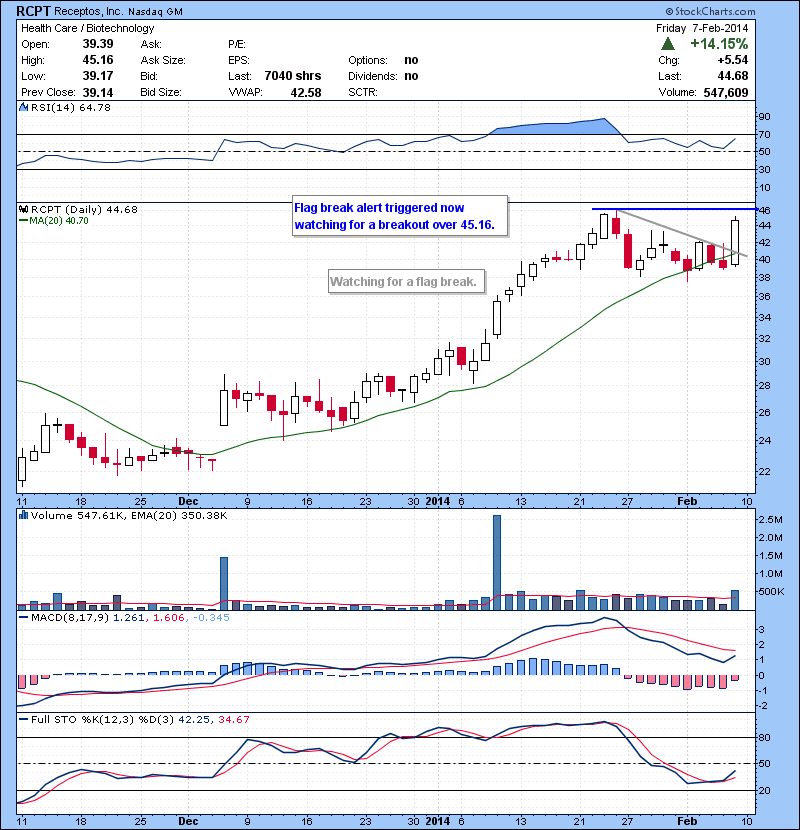This screenshot has width=800, height=830.
Task: Select the Open price 39.39
Action: click(x=98, y=43)
